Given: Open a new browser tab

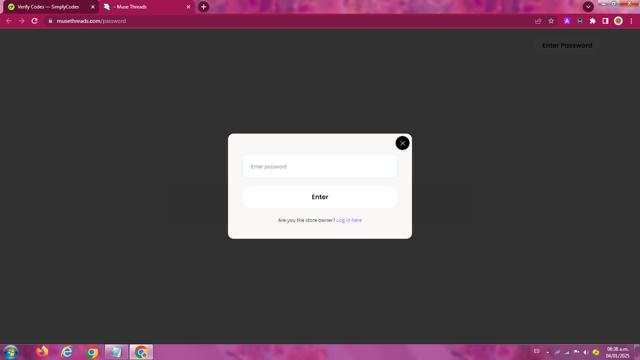Looking at the screenshot, I should (x=203, y=7).
